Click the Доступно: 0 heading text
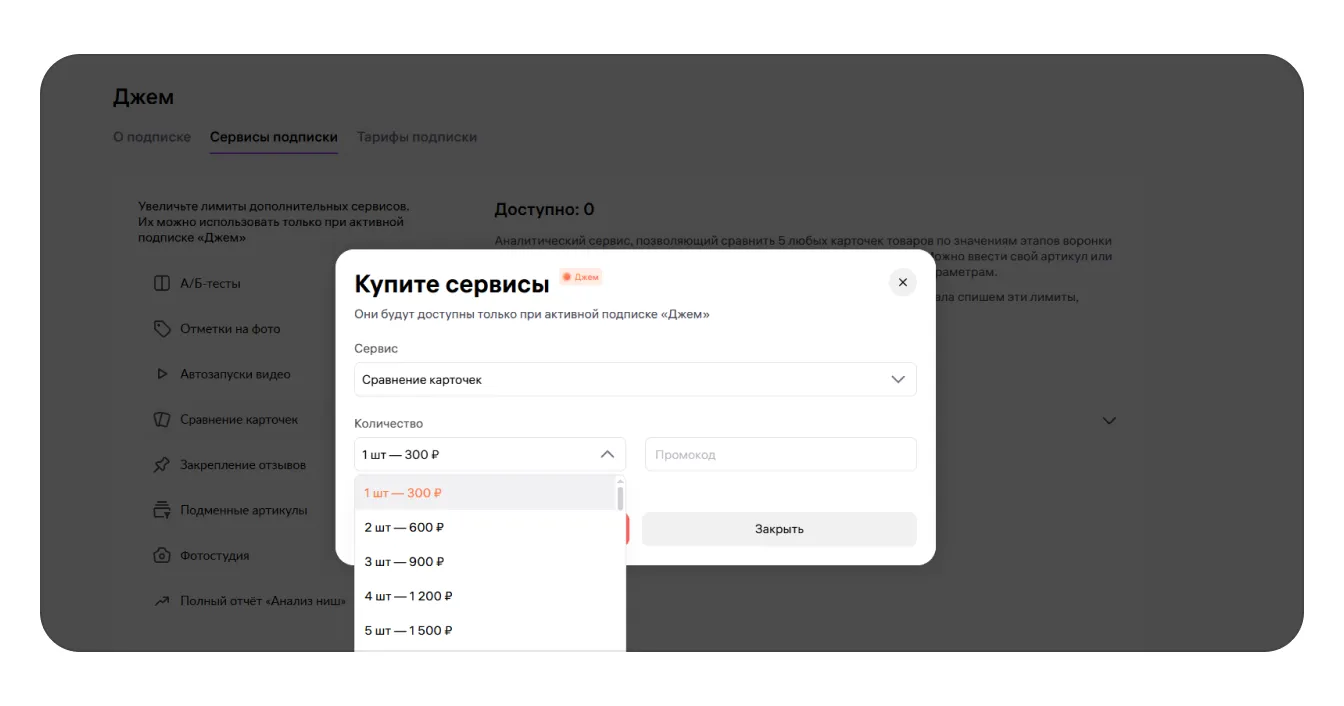 click(x=544, y=209)
